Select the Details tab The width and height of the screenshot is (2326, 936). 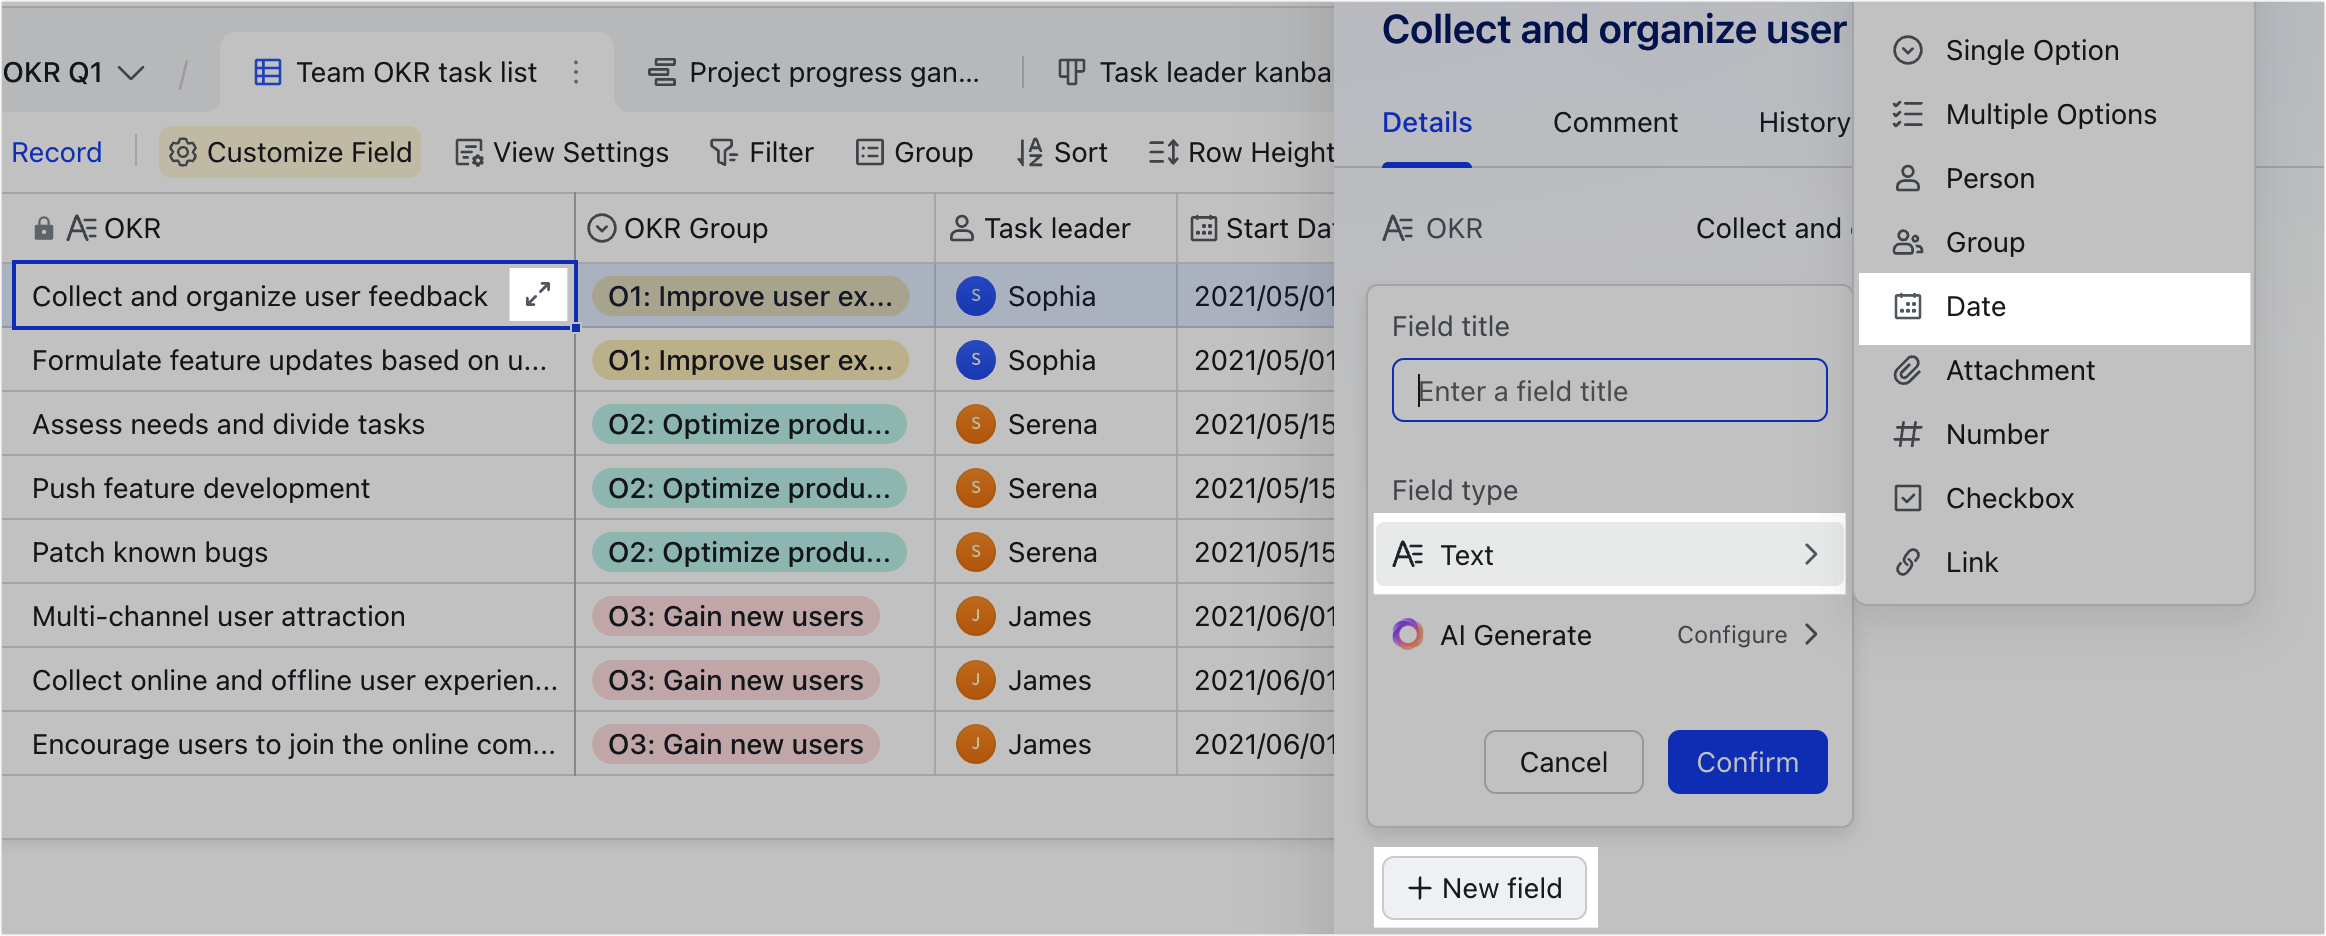(1427, 122)
